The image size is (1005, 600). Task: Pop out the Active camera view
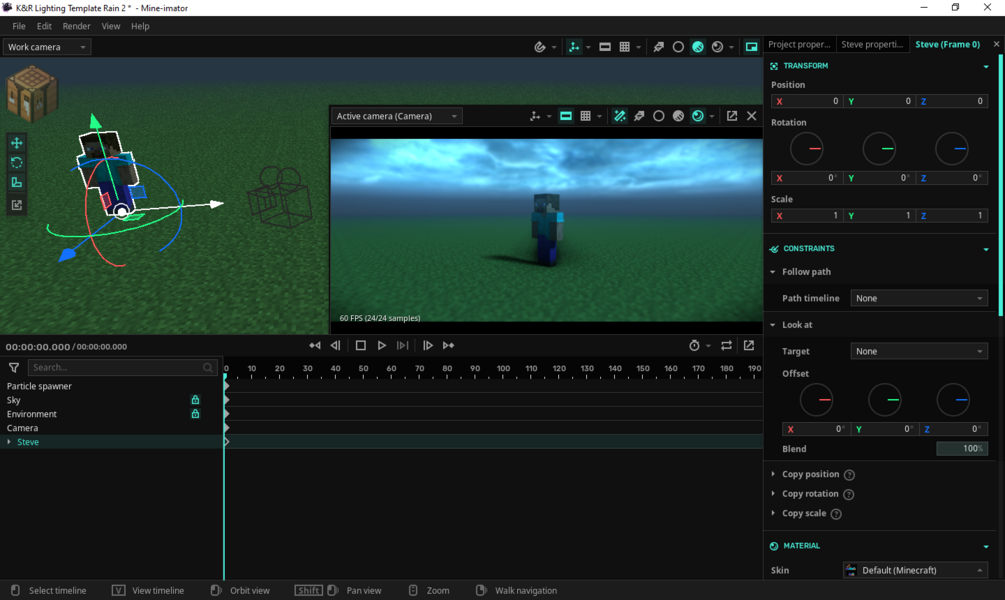coord(731,116)
